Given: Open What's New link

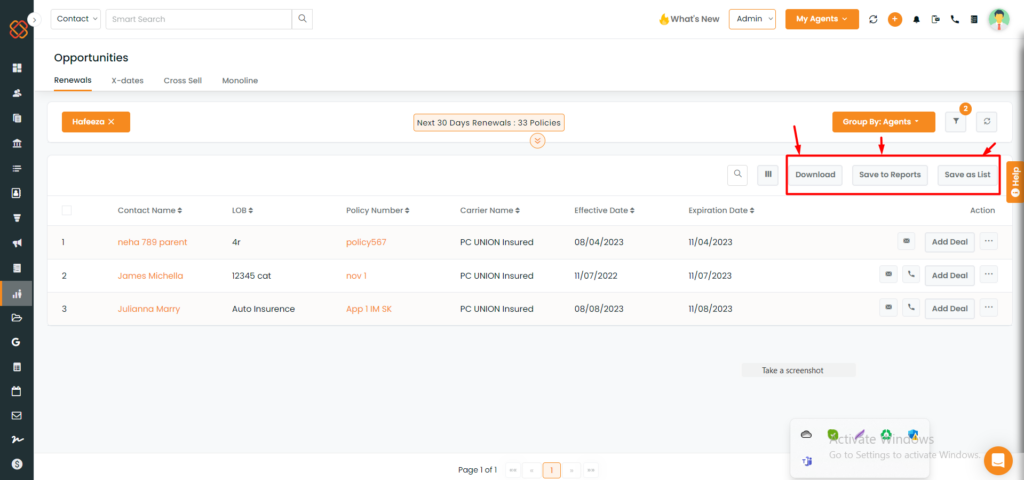Looking at the screenshot, I should pyautogui.click(x=689, y=19).
